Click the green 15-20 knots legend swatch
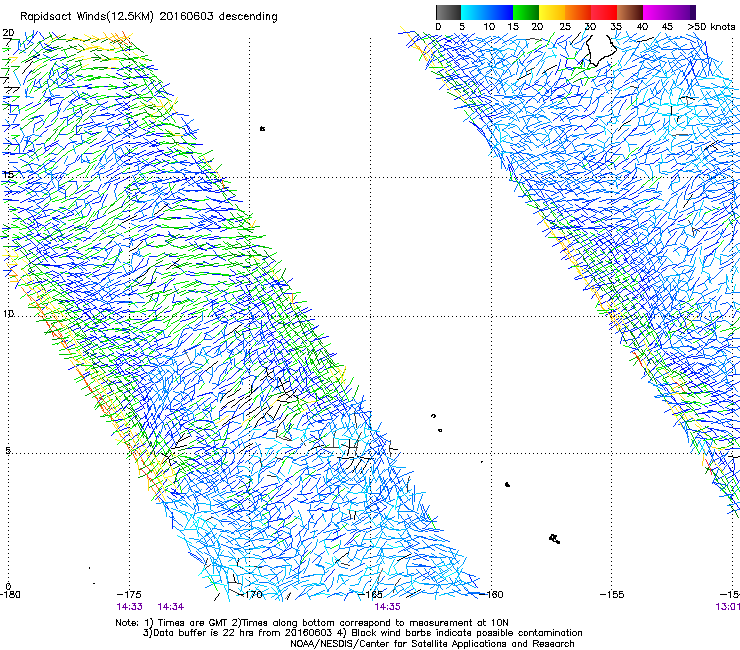The image size is (740, 650). pyautogui.click(x=526, y=12)
